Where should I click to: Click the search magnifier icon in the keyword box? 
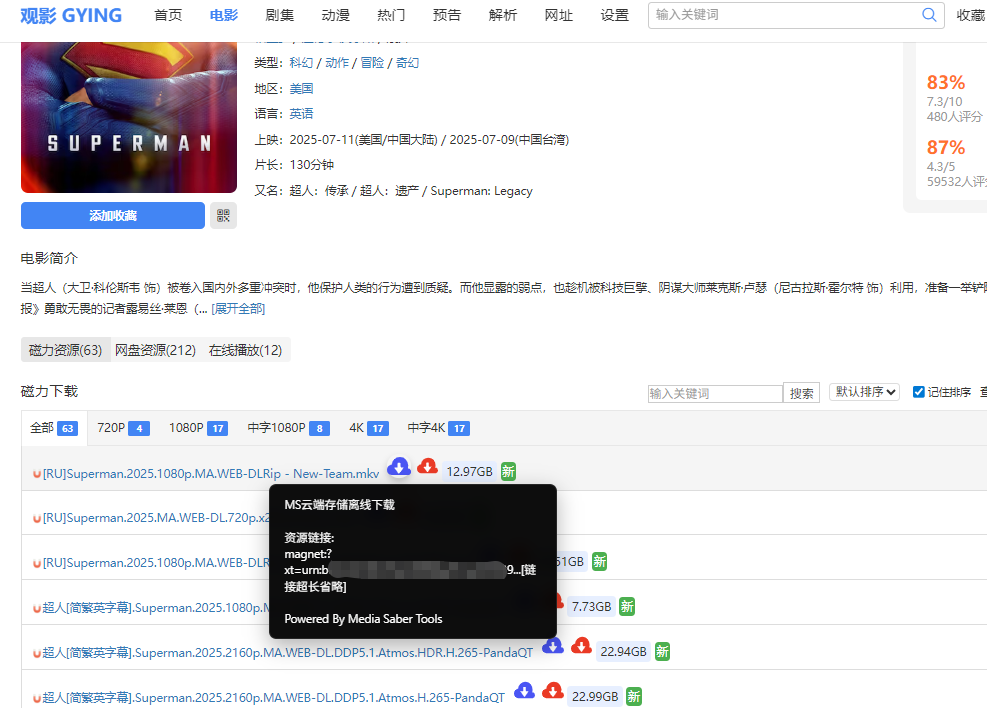(927, 15)
